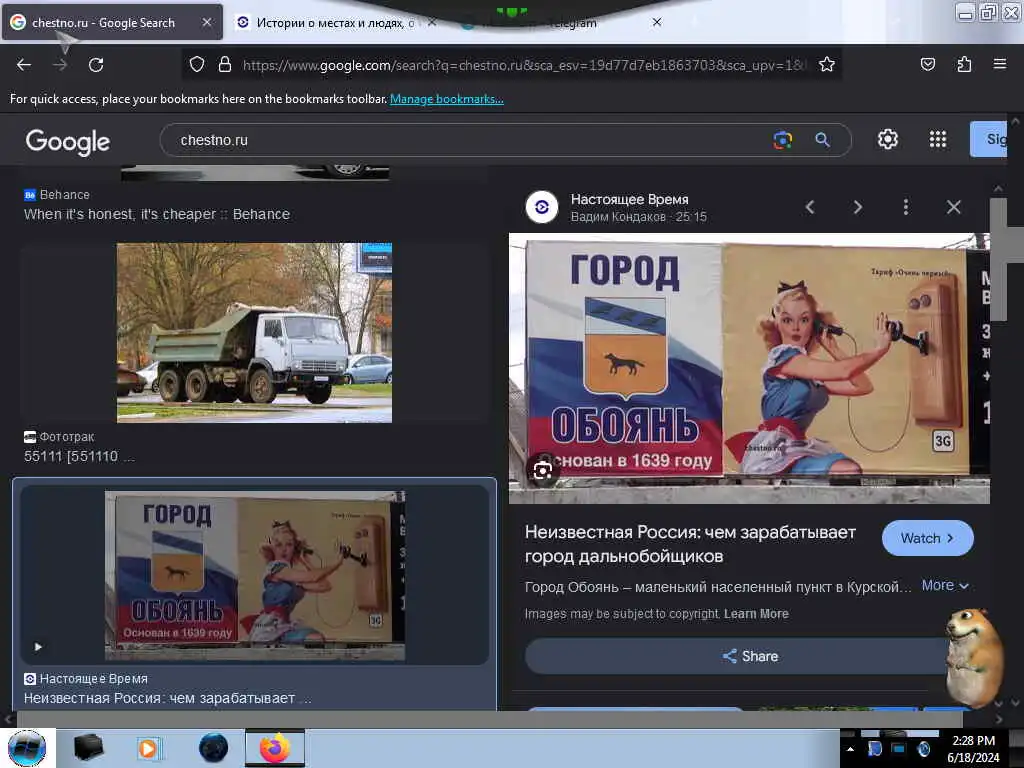Screen dimensions: 1024x768
Task: Switch to Firefox in the taskbar
Action: pyautogui.click(x=275, y=748)
